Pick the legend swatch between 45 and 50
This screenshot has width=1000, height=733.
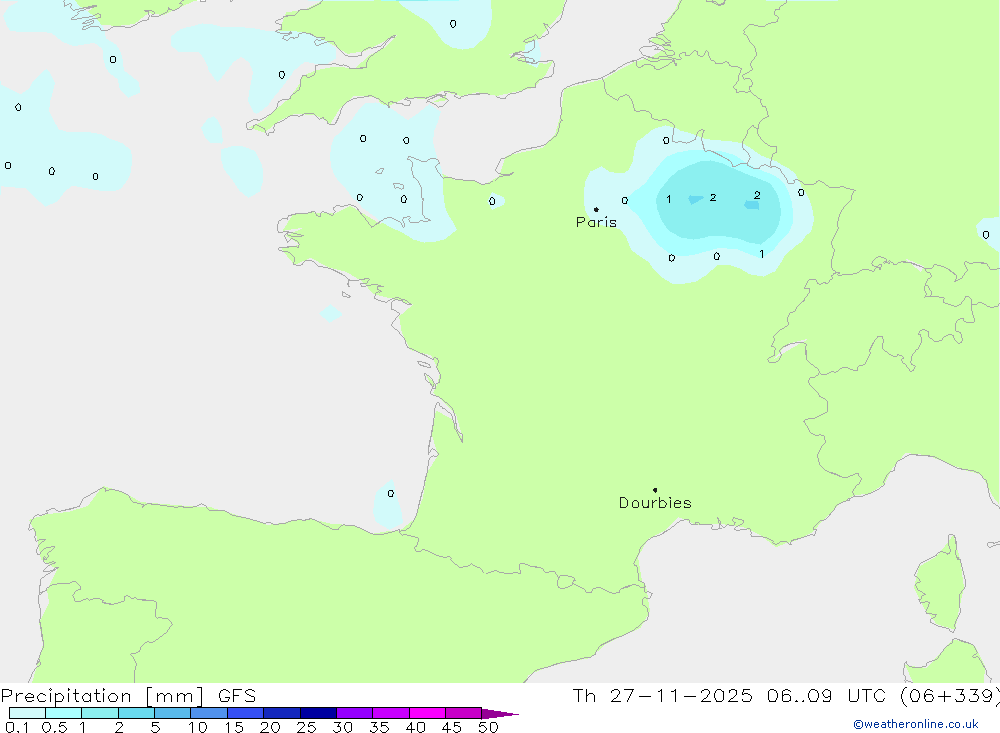(463, 713)
